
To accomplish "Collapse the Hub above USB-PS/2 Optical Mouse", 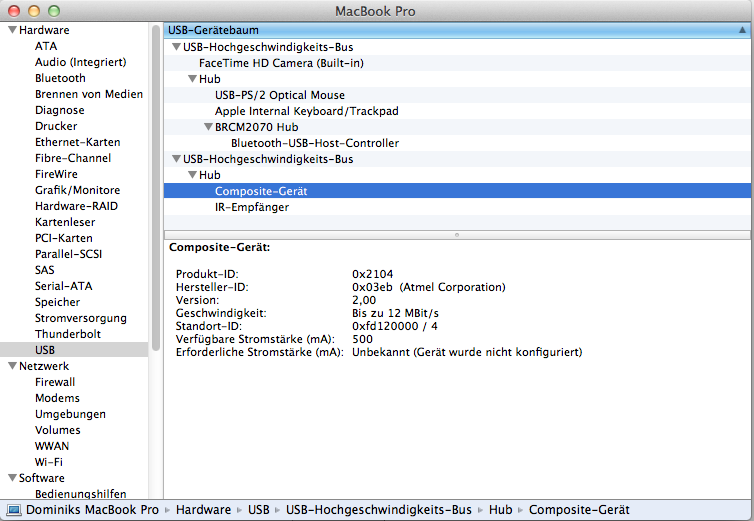I will pos(192,79).
